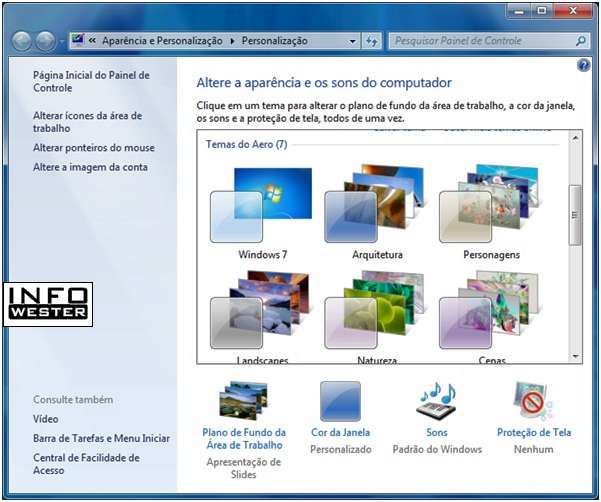The height and width of the screenshot is (502, 601).
Task: Open the Proteção de Tela icon
Action: point(533,401)
